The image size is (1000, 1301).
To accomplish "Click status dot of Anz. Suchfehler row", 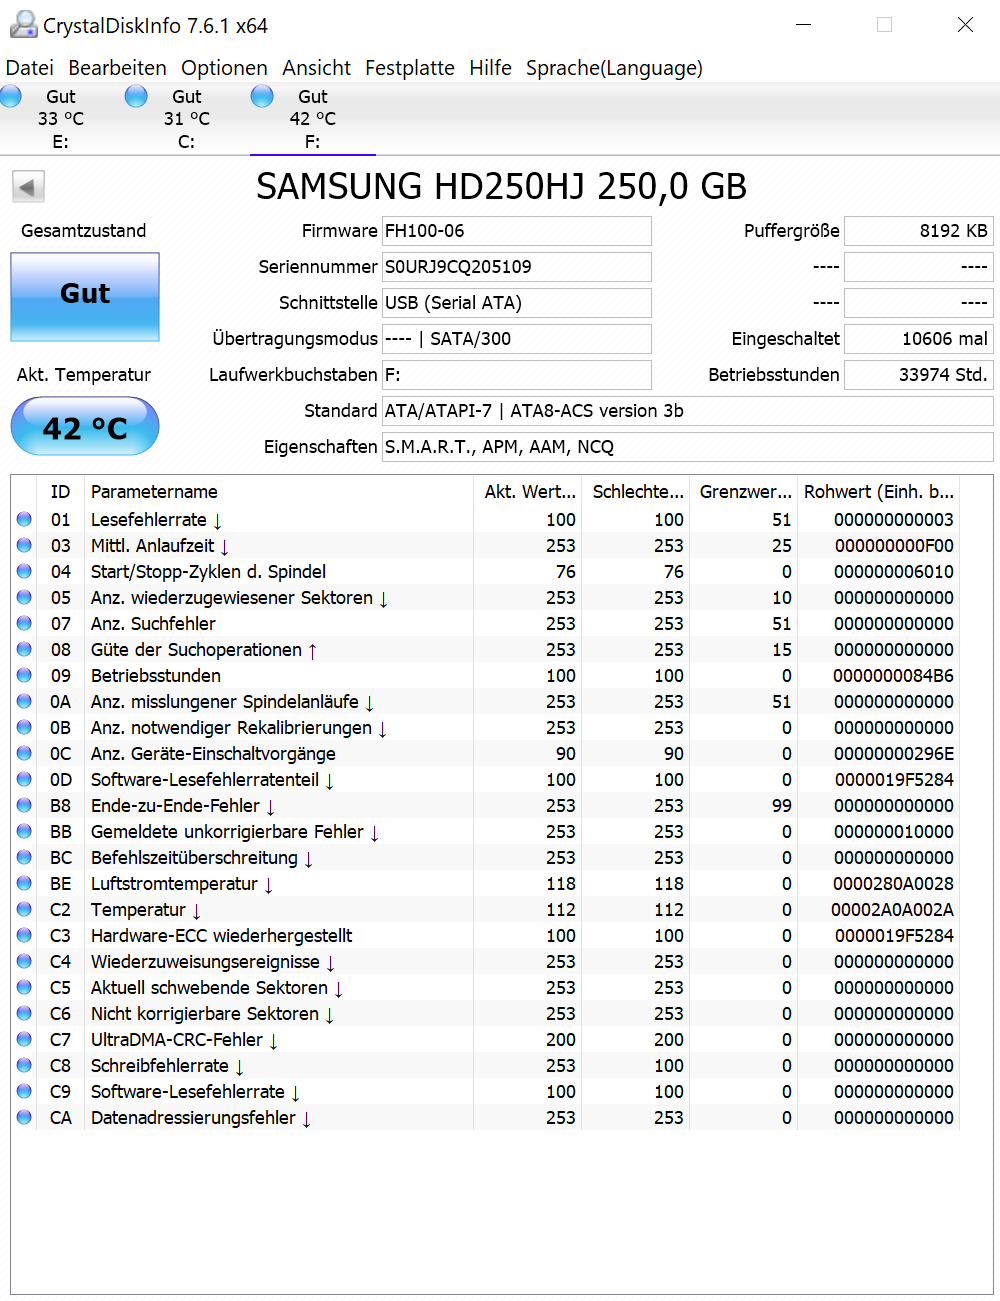I will 24,623.
